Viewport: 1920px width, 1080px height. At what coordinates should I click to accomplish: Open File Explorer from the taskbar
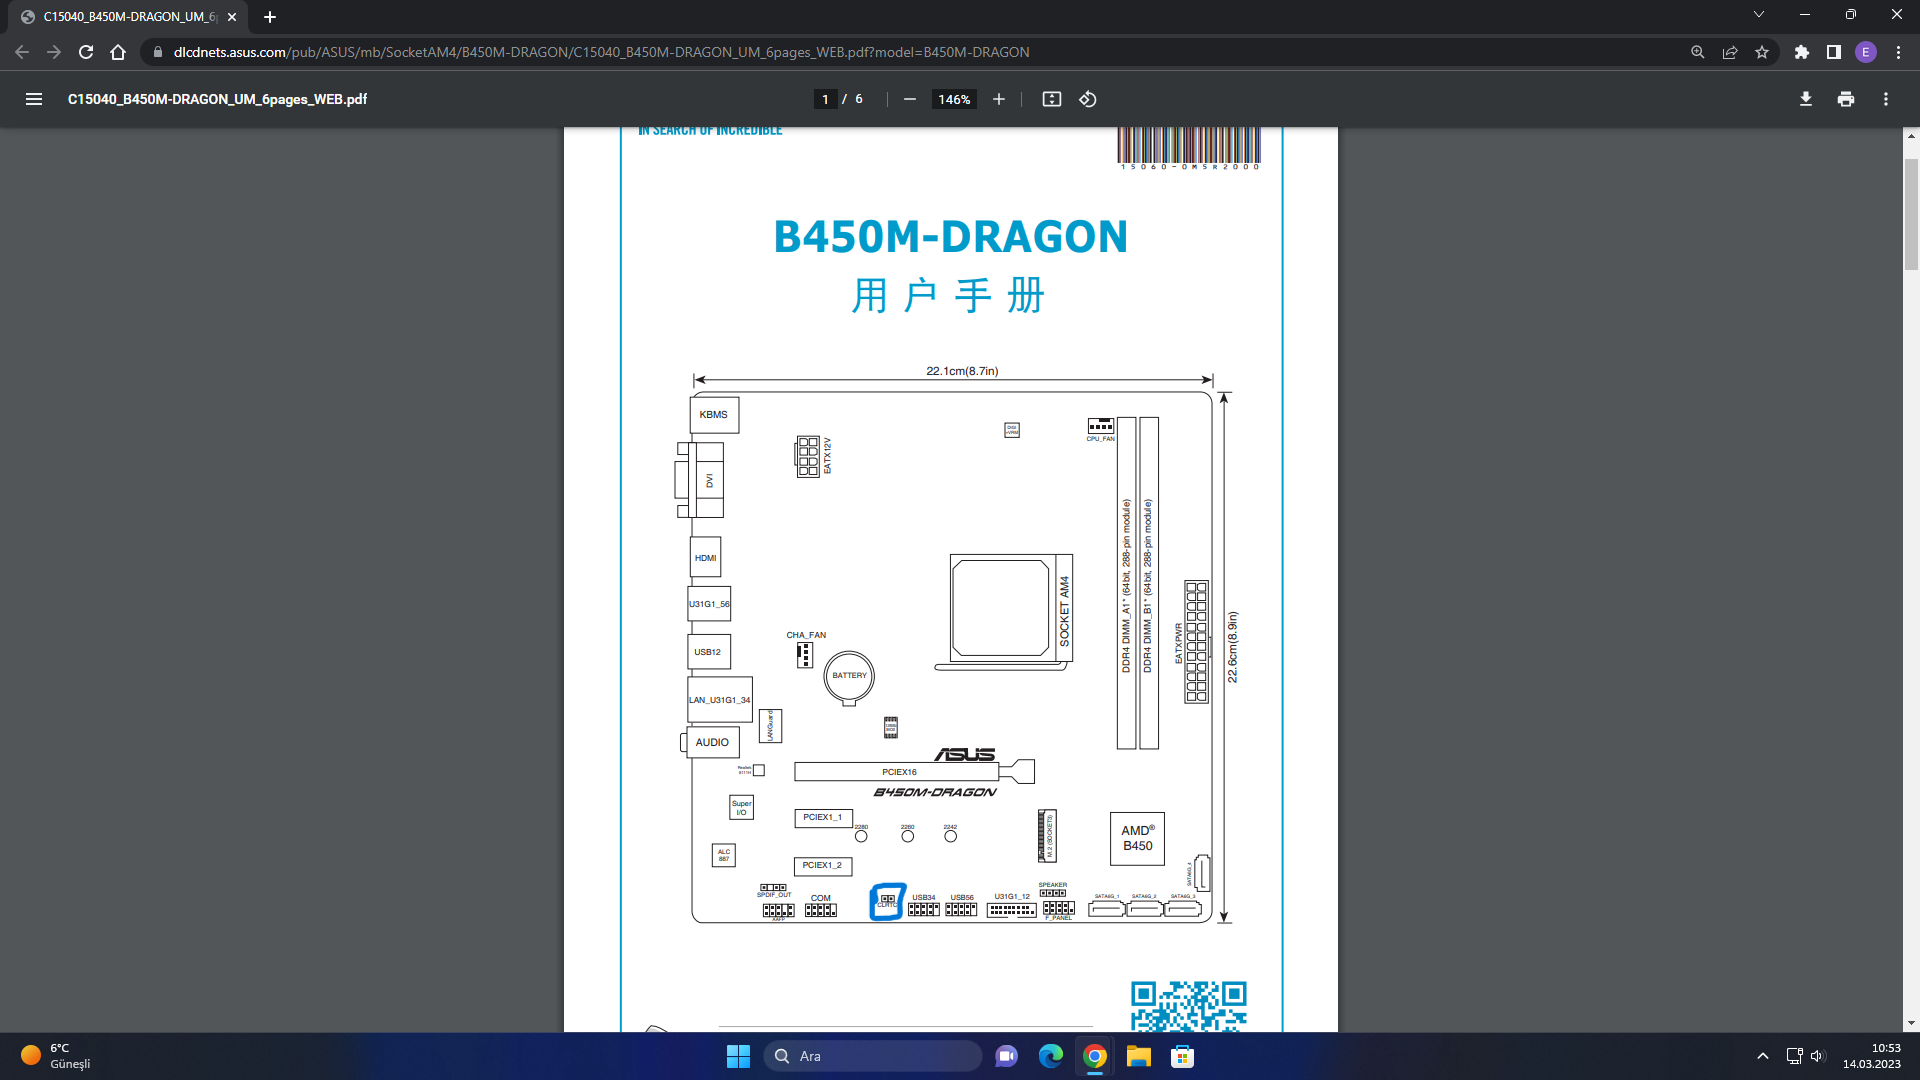click(1138, 1056)
